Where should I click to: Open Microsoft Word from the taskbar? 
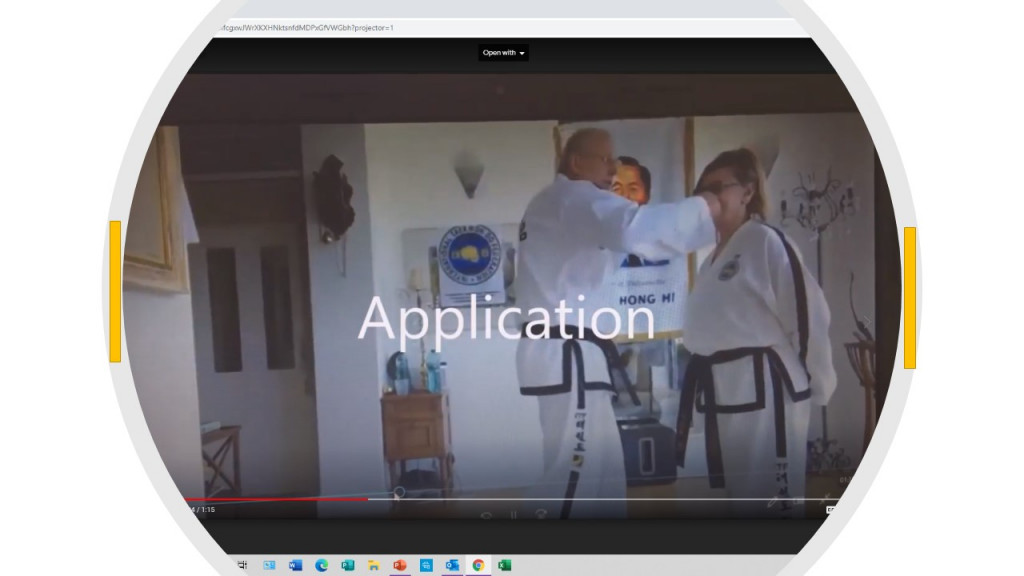click(295, 565)
